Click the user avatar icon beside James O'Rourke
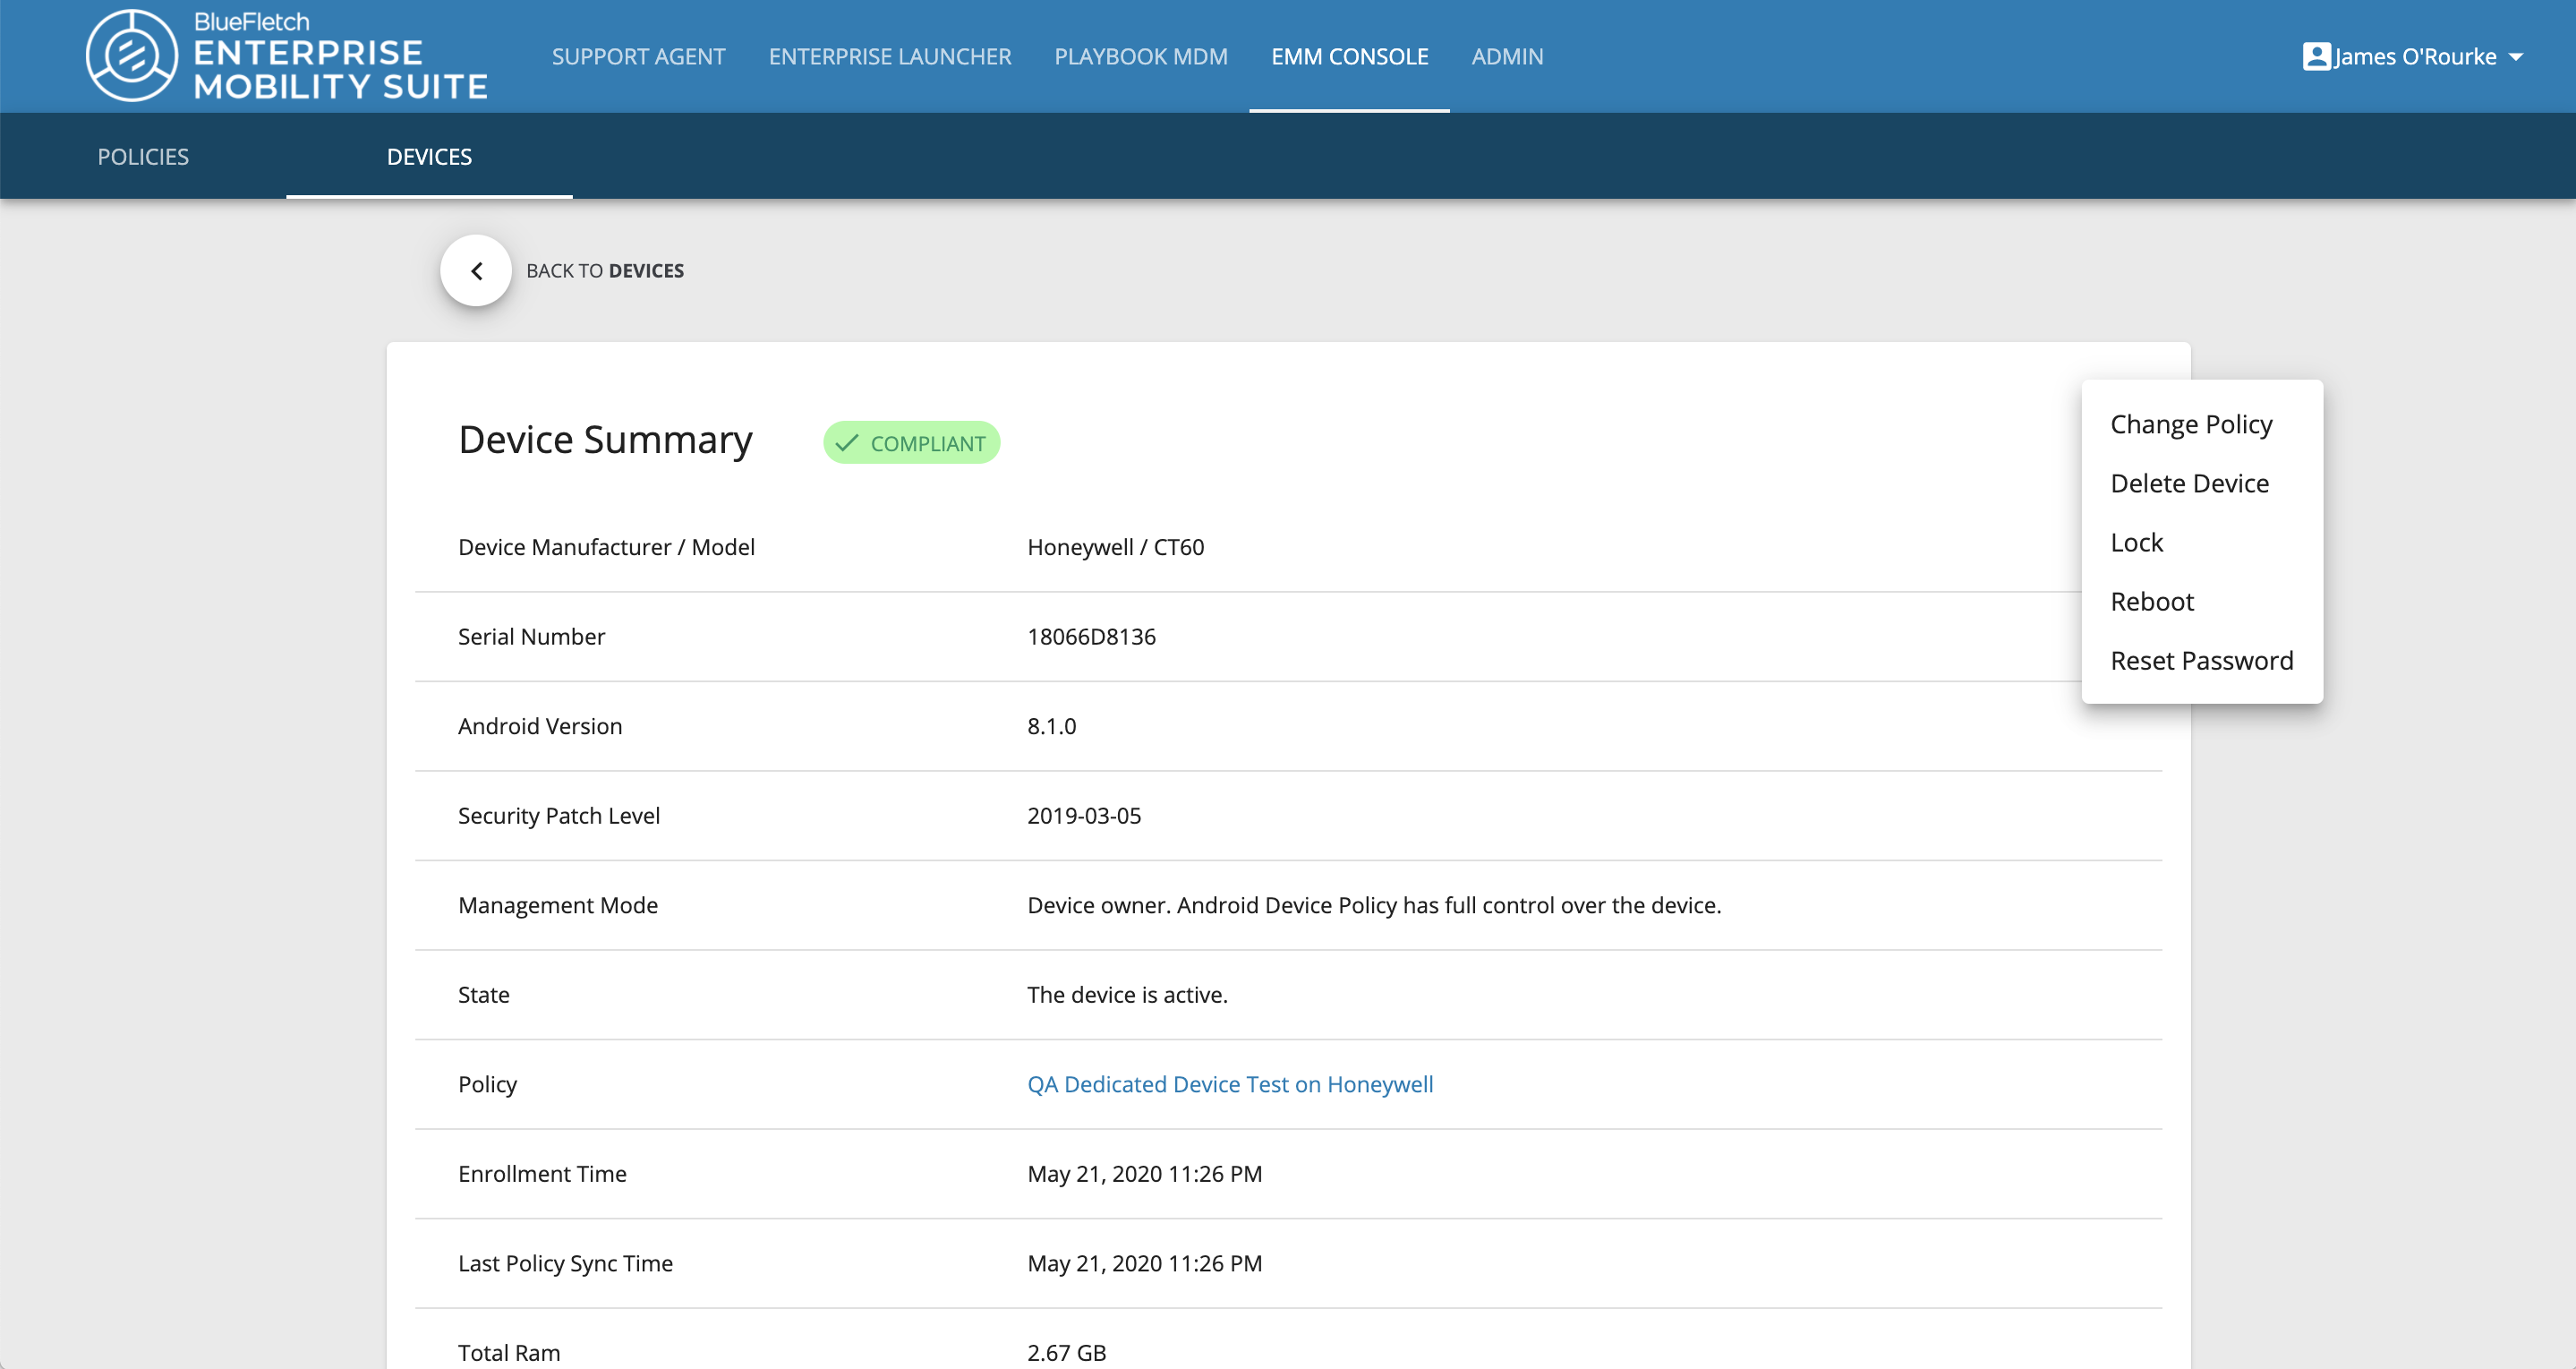This screenshot has height=1369, width=2576. pyautogui.click(x=2316, y=56)
